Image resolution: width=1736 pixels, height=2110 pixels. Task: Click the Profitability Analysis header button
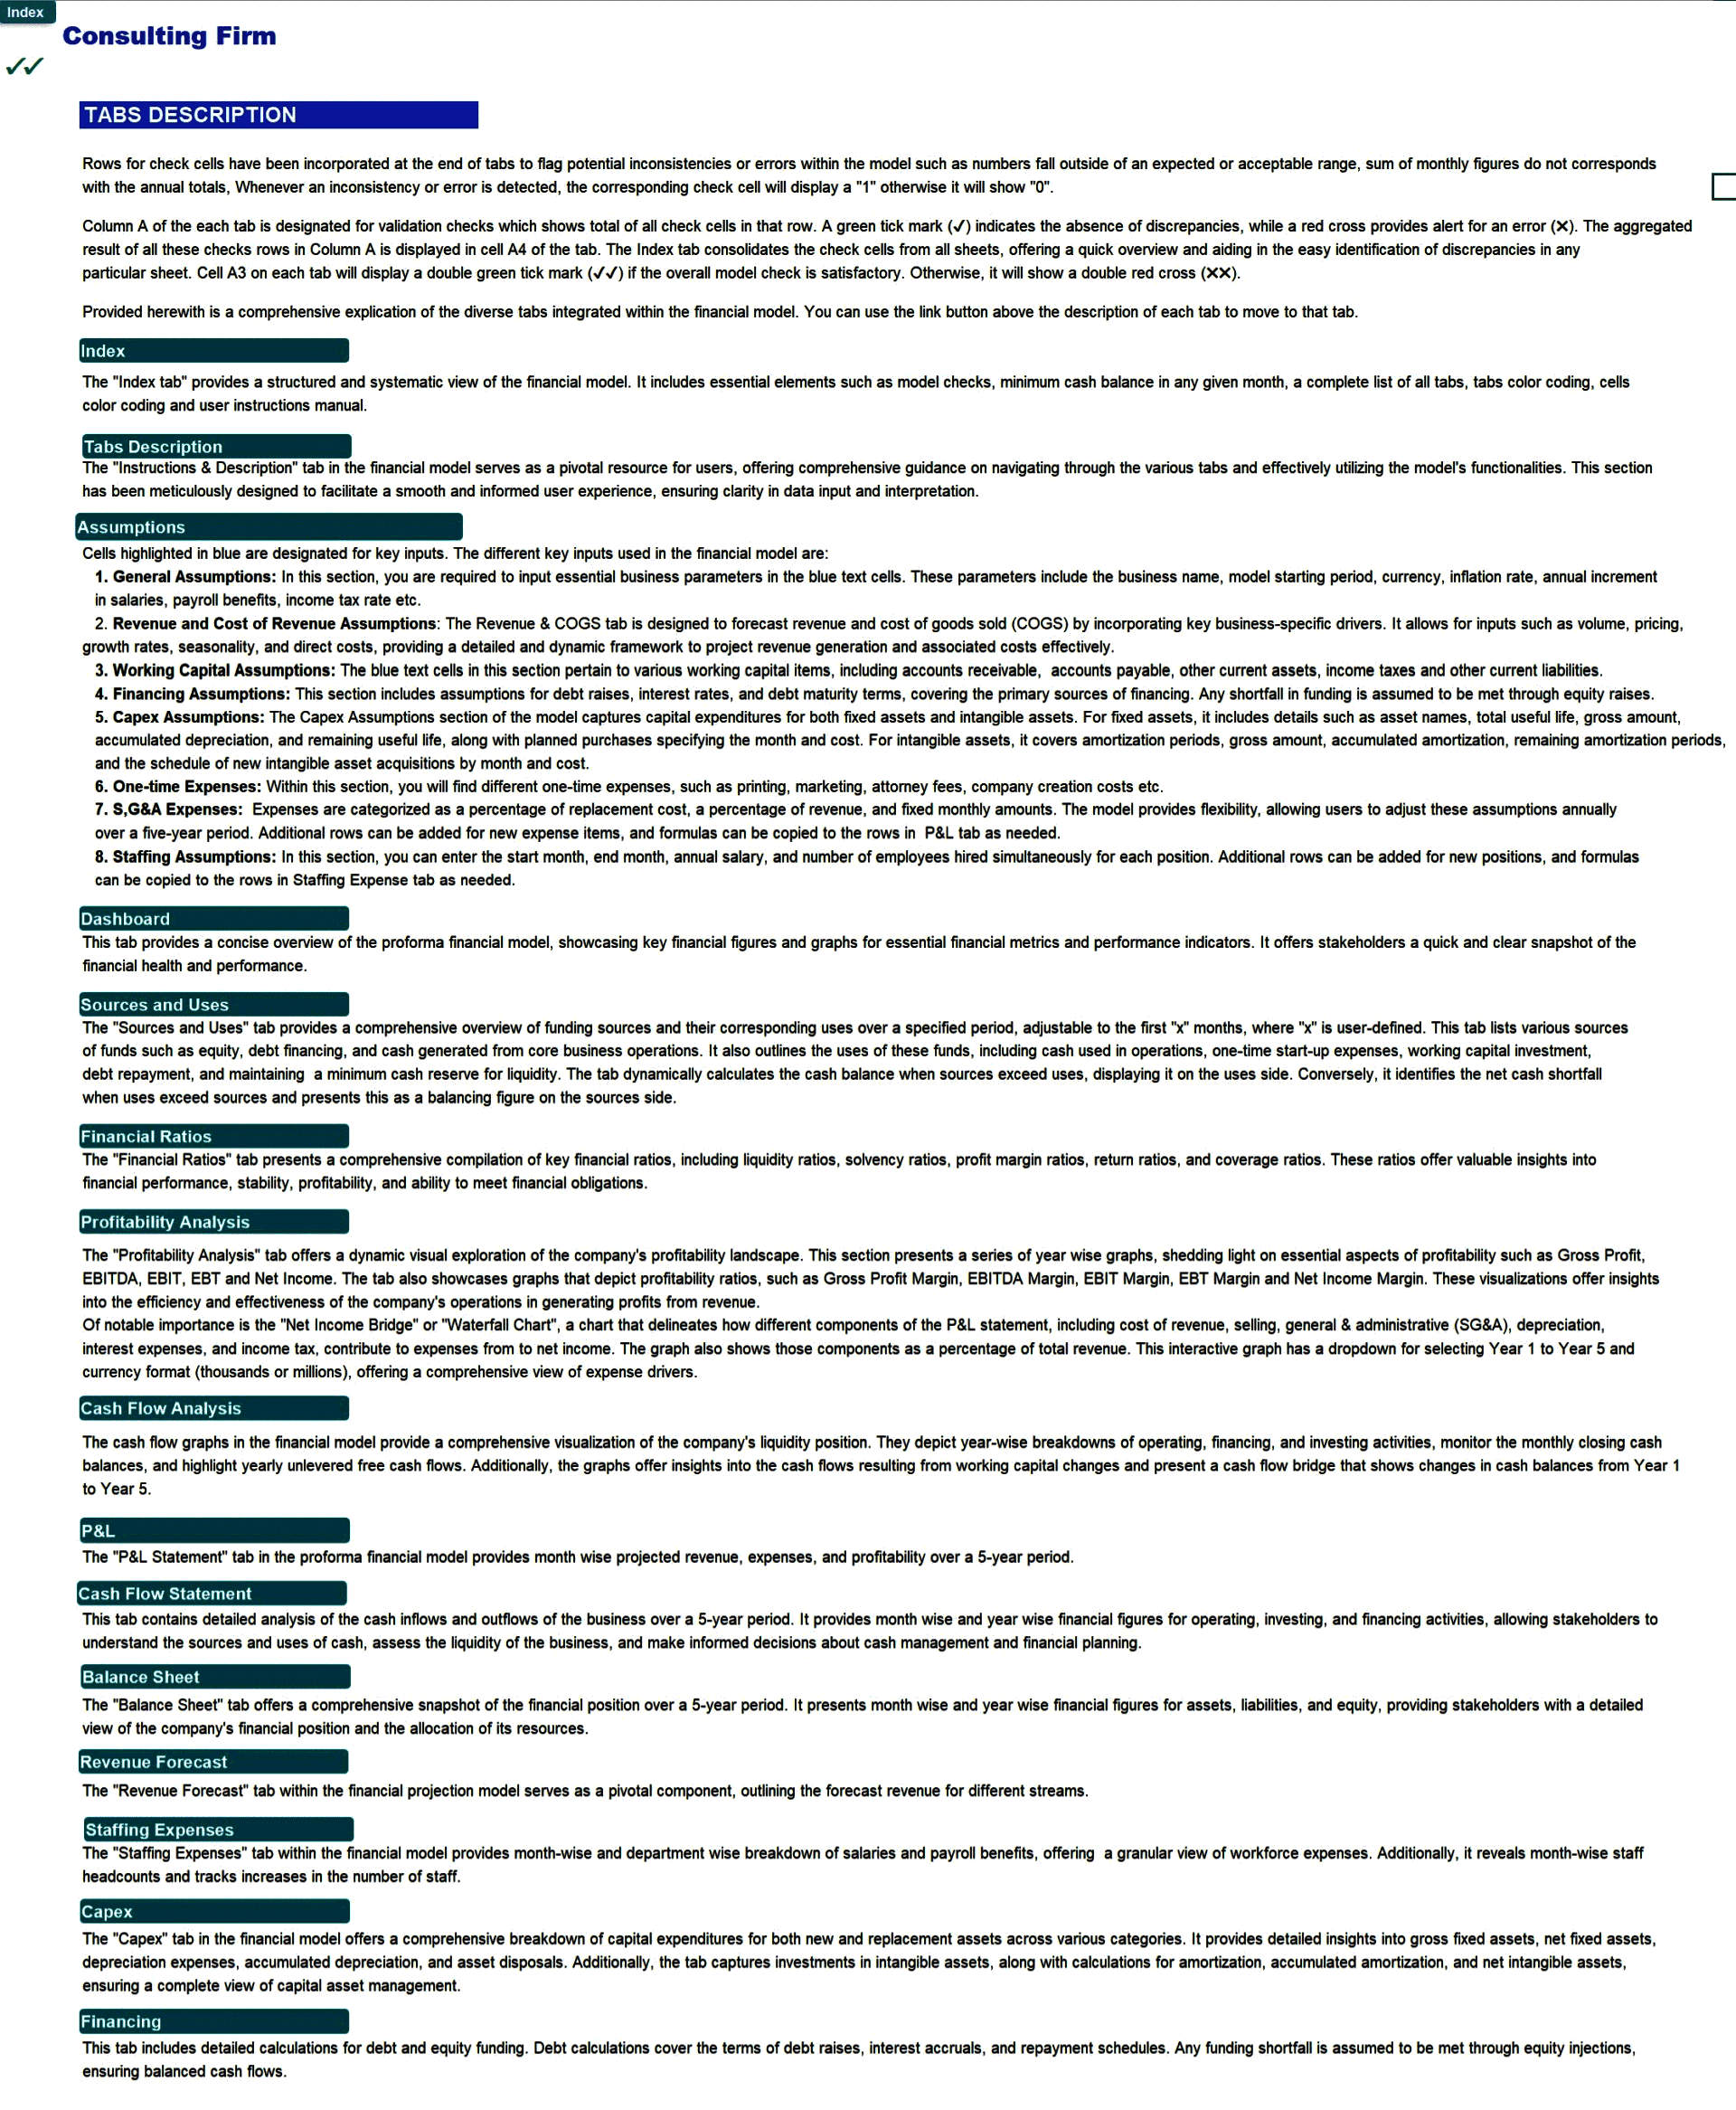[228, 1226]
